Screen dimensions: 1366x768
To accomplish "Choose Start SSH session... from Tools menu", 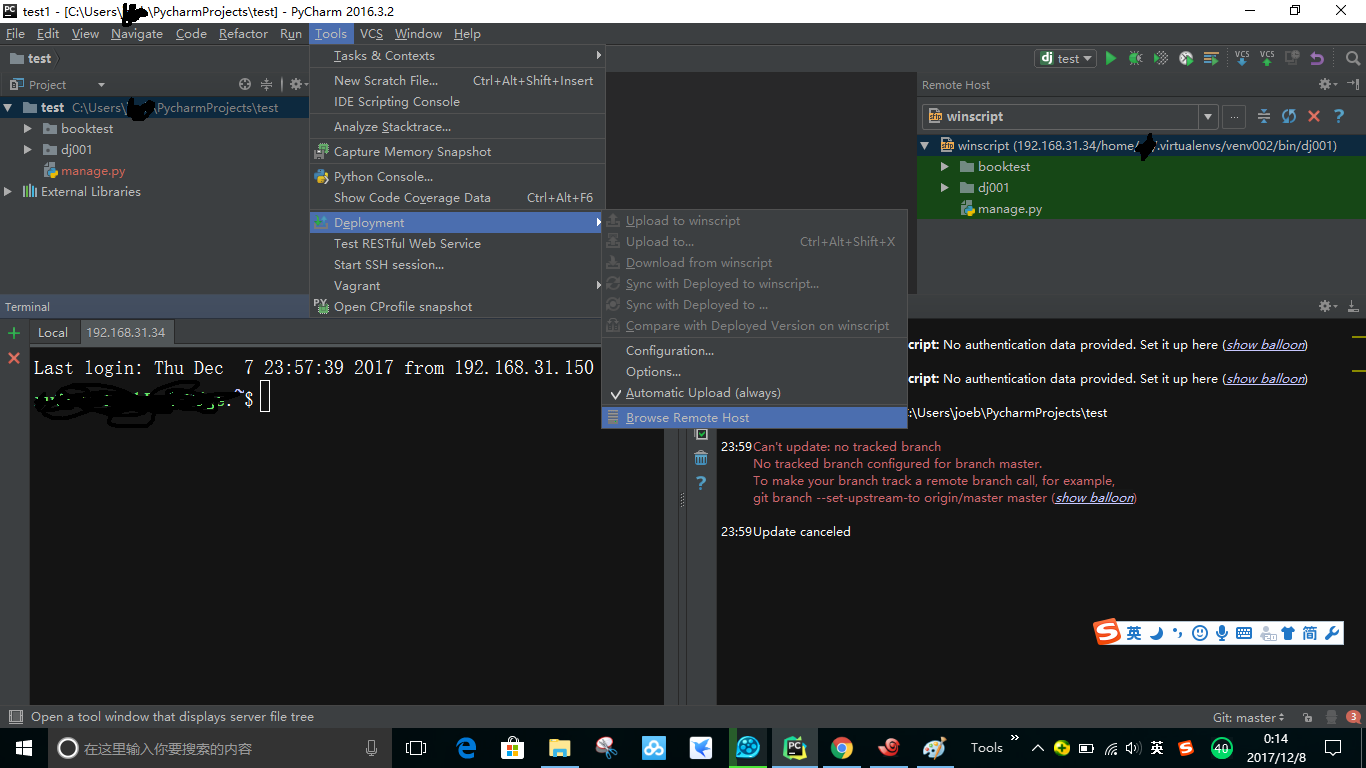I will tap(457, 265).
